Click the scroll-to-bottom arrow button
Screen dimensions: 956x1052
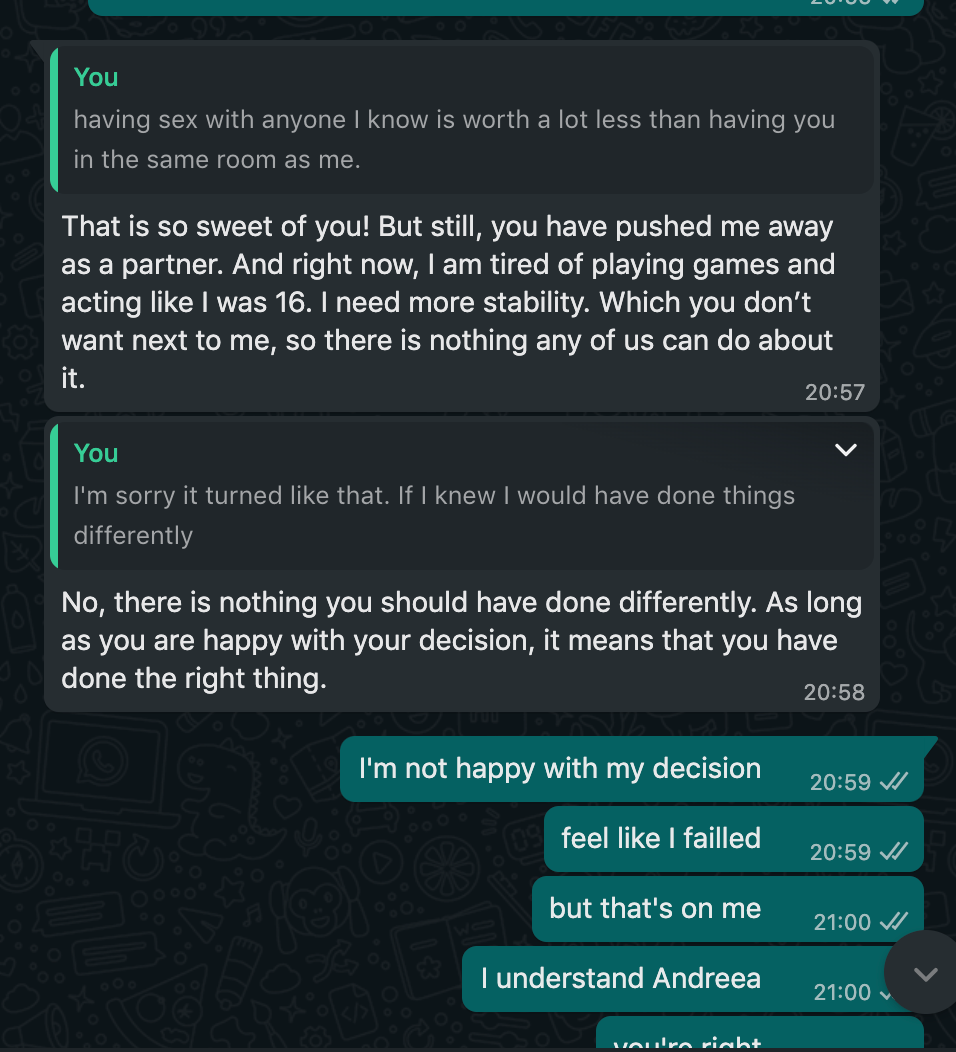[x=925, y=973]
